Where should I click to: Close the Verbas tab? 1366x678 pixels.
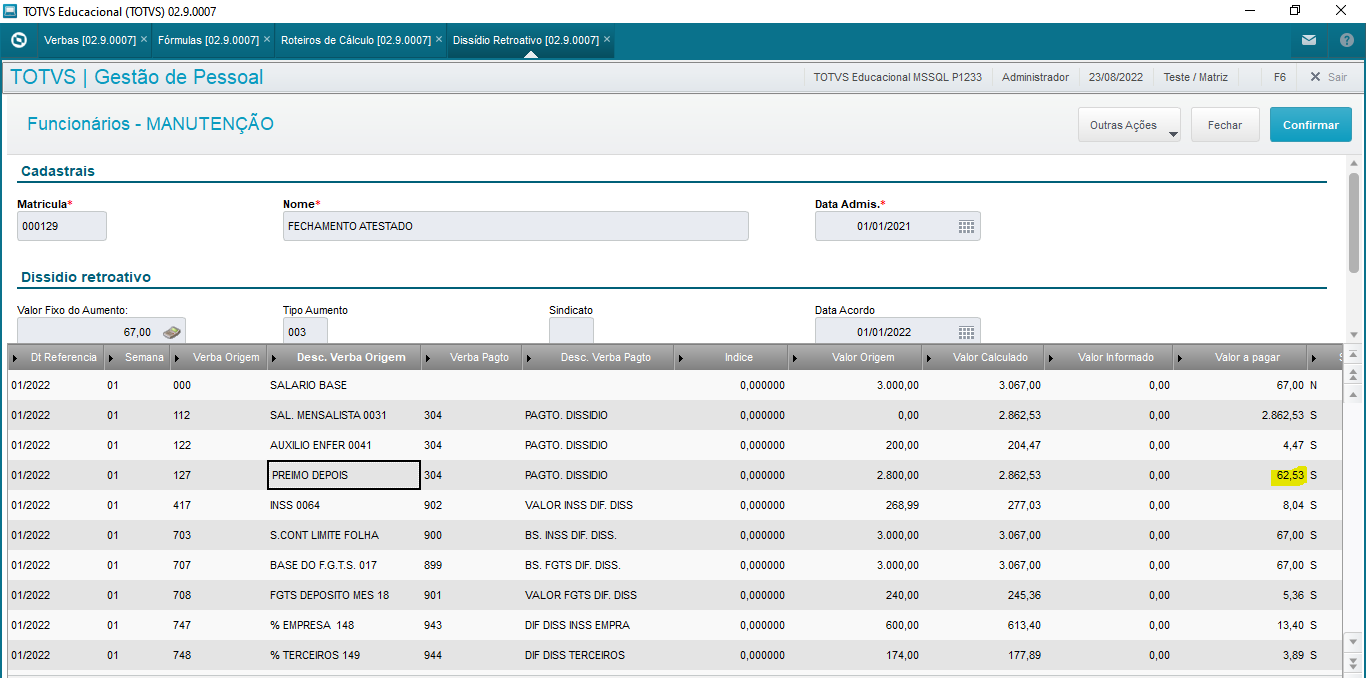[144, 40]
